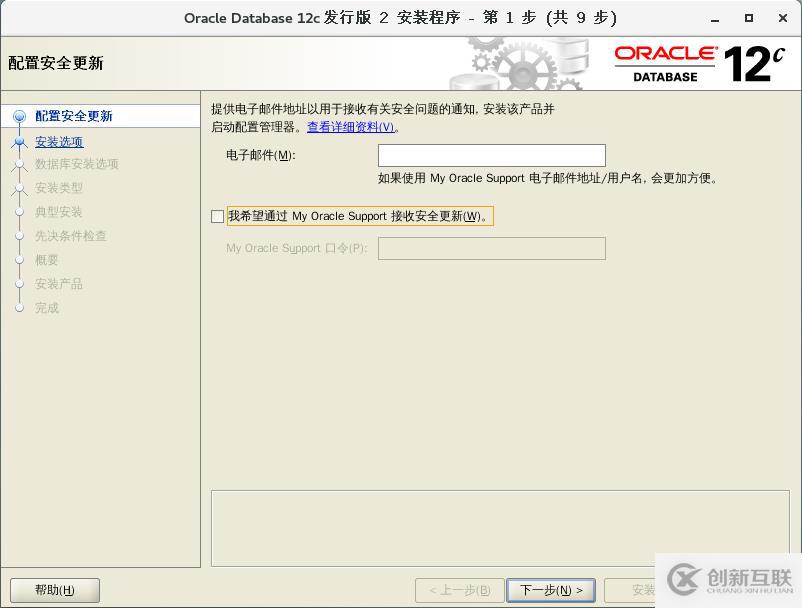Enable receiving security updates via My Oracle Support

click(217, 216)
